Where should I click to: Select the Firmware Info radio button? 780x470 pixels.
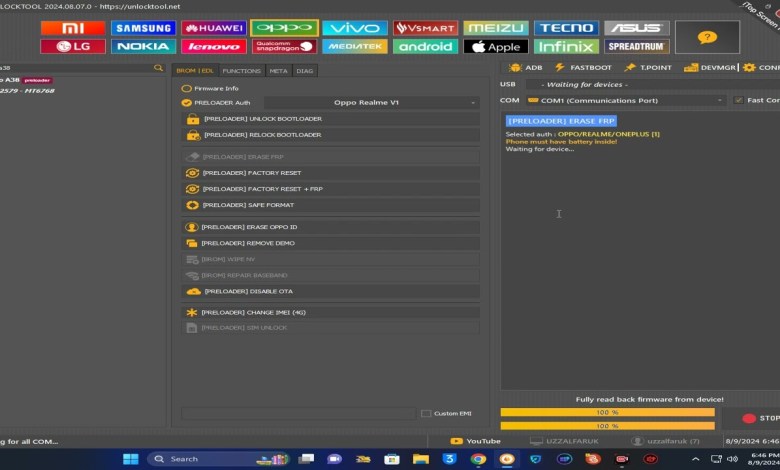pos(186,88)
